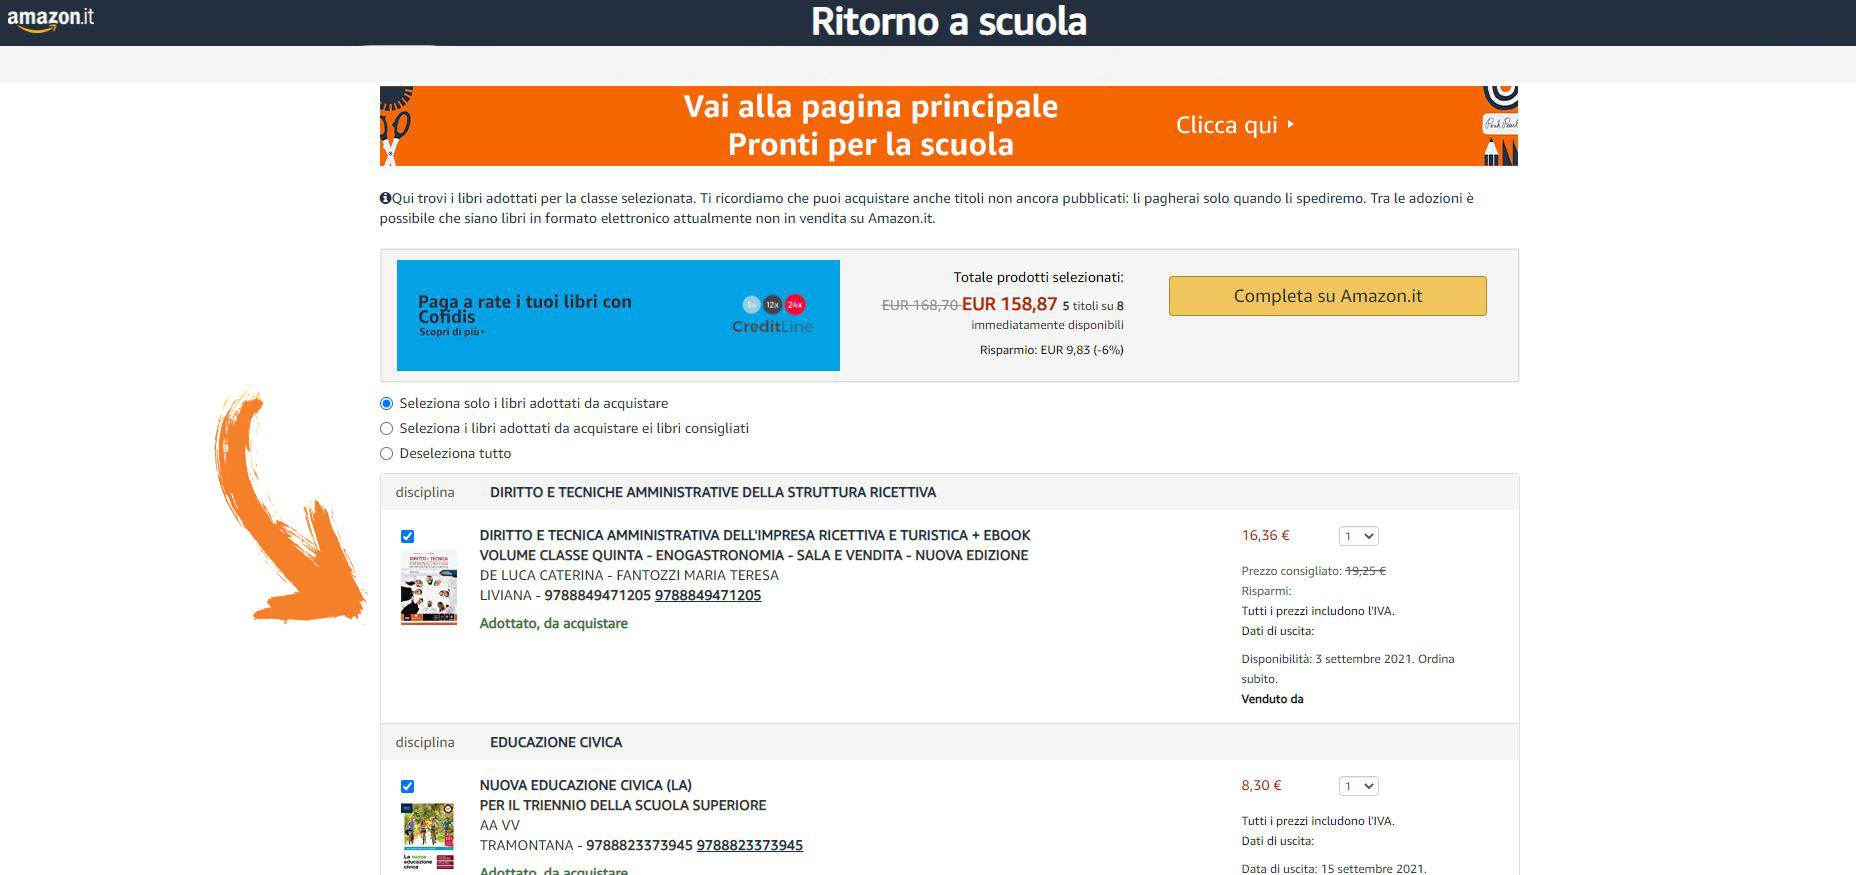1856x875 pixels.
Task: Click 'Scopri di più' in Cofidis banner
Action: (451, 332)
